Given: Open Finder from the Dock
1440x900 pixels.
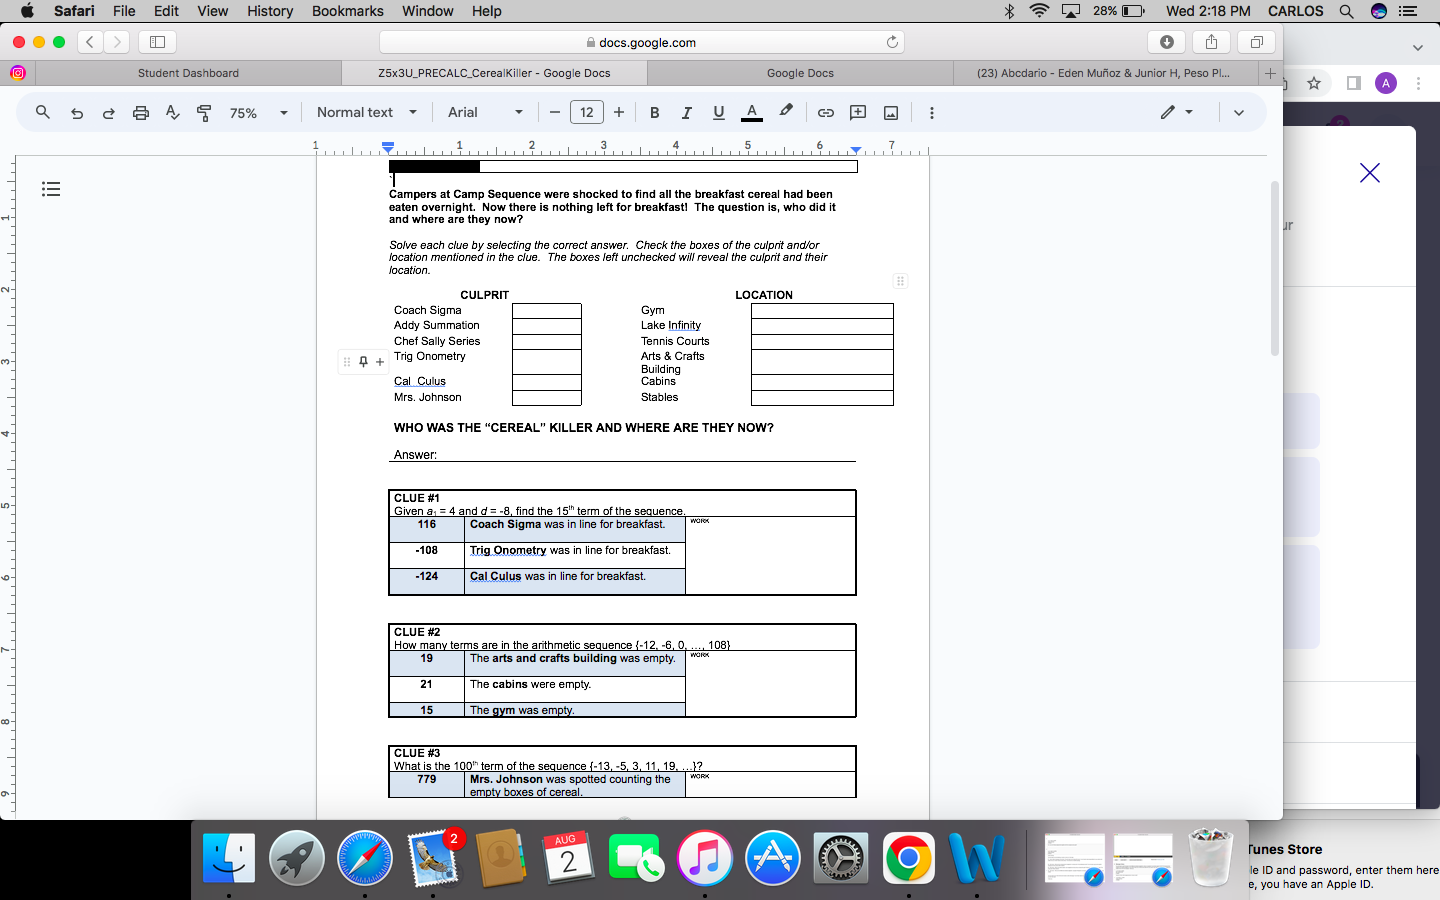Looking at the screenshot, I should click(x=229, y=858).
